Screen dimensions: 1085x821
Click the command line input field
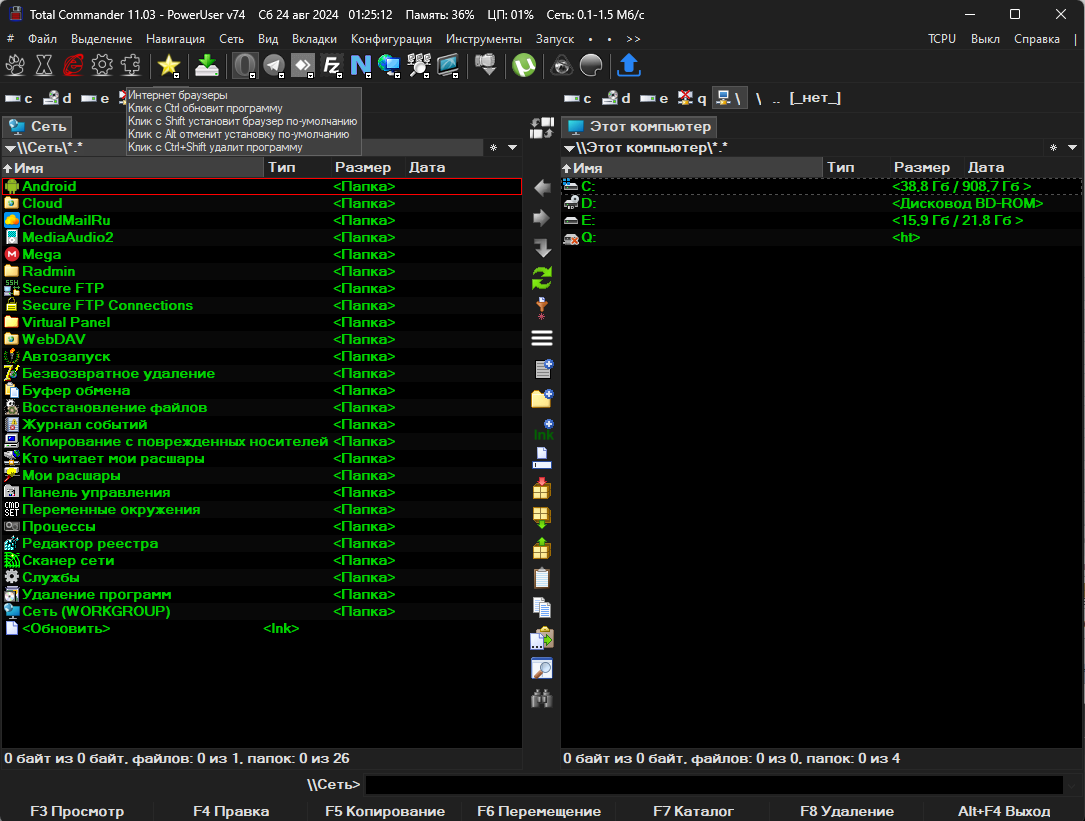pos(714,785)
